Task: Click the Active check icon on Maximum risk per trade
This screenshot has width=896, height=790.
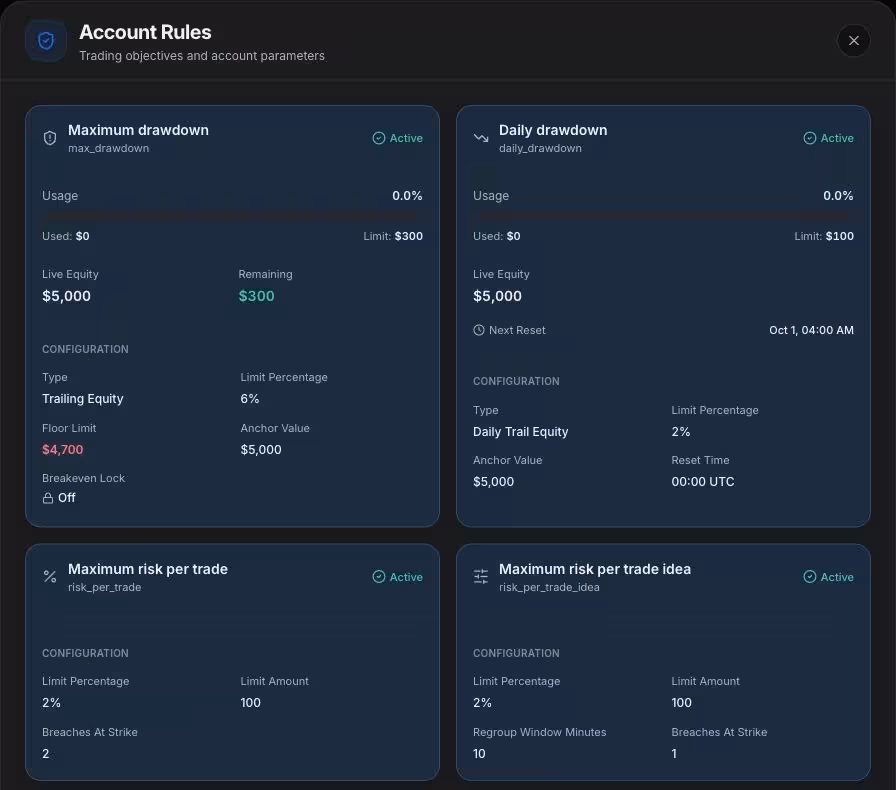Action: [378, 577]
